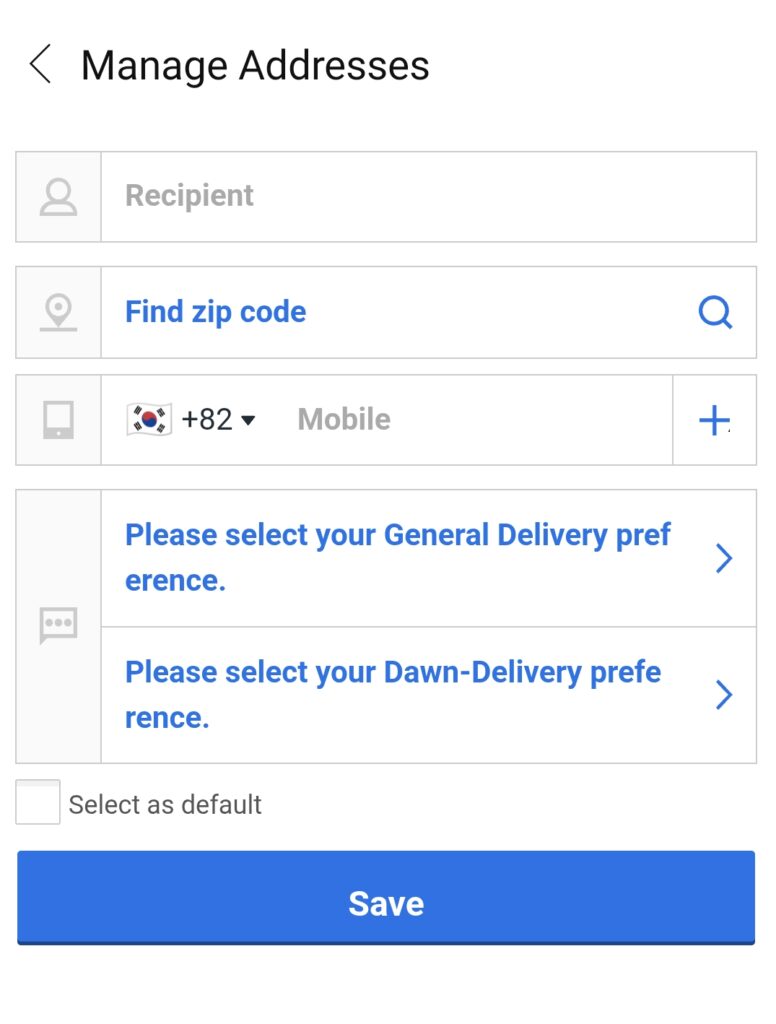Click the mobile phone device icon

(58, 420)
